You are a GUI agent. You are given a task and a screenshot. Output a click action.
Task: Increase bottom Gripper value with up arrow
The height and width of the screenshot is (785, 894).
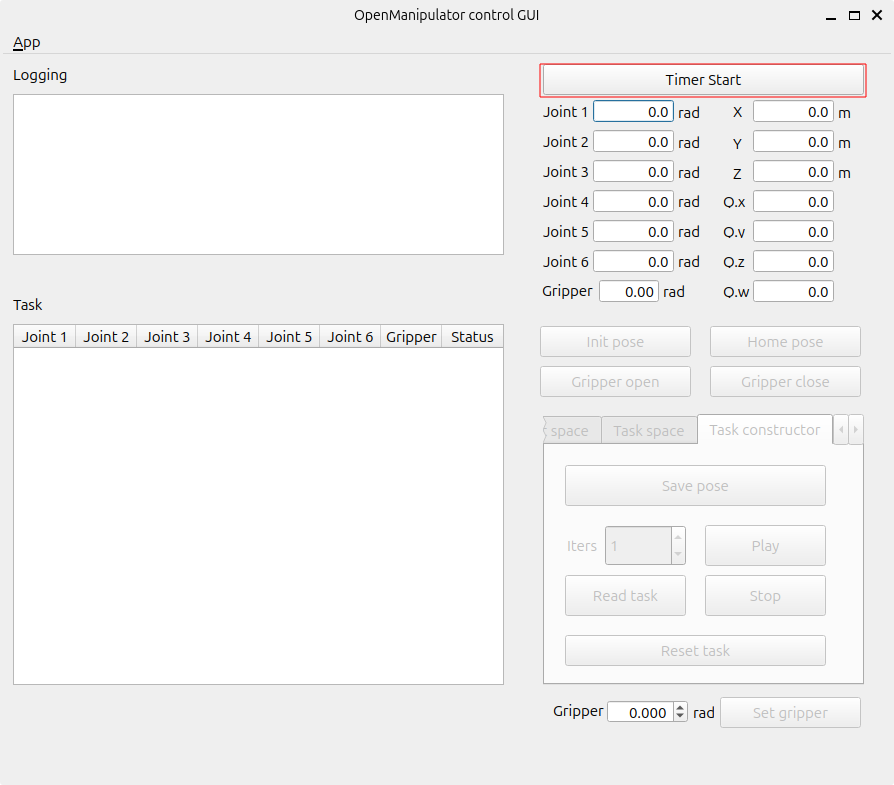pos(680,707)
